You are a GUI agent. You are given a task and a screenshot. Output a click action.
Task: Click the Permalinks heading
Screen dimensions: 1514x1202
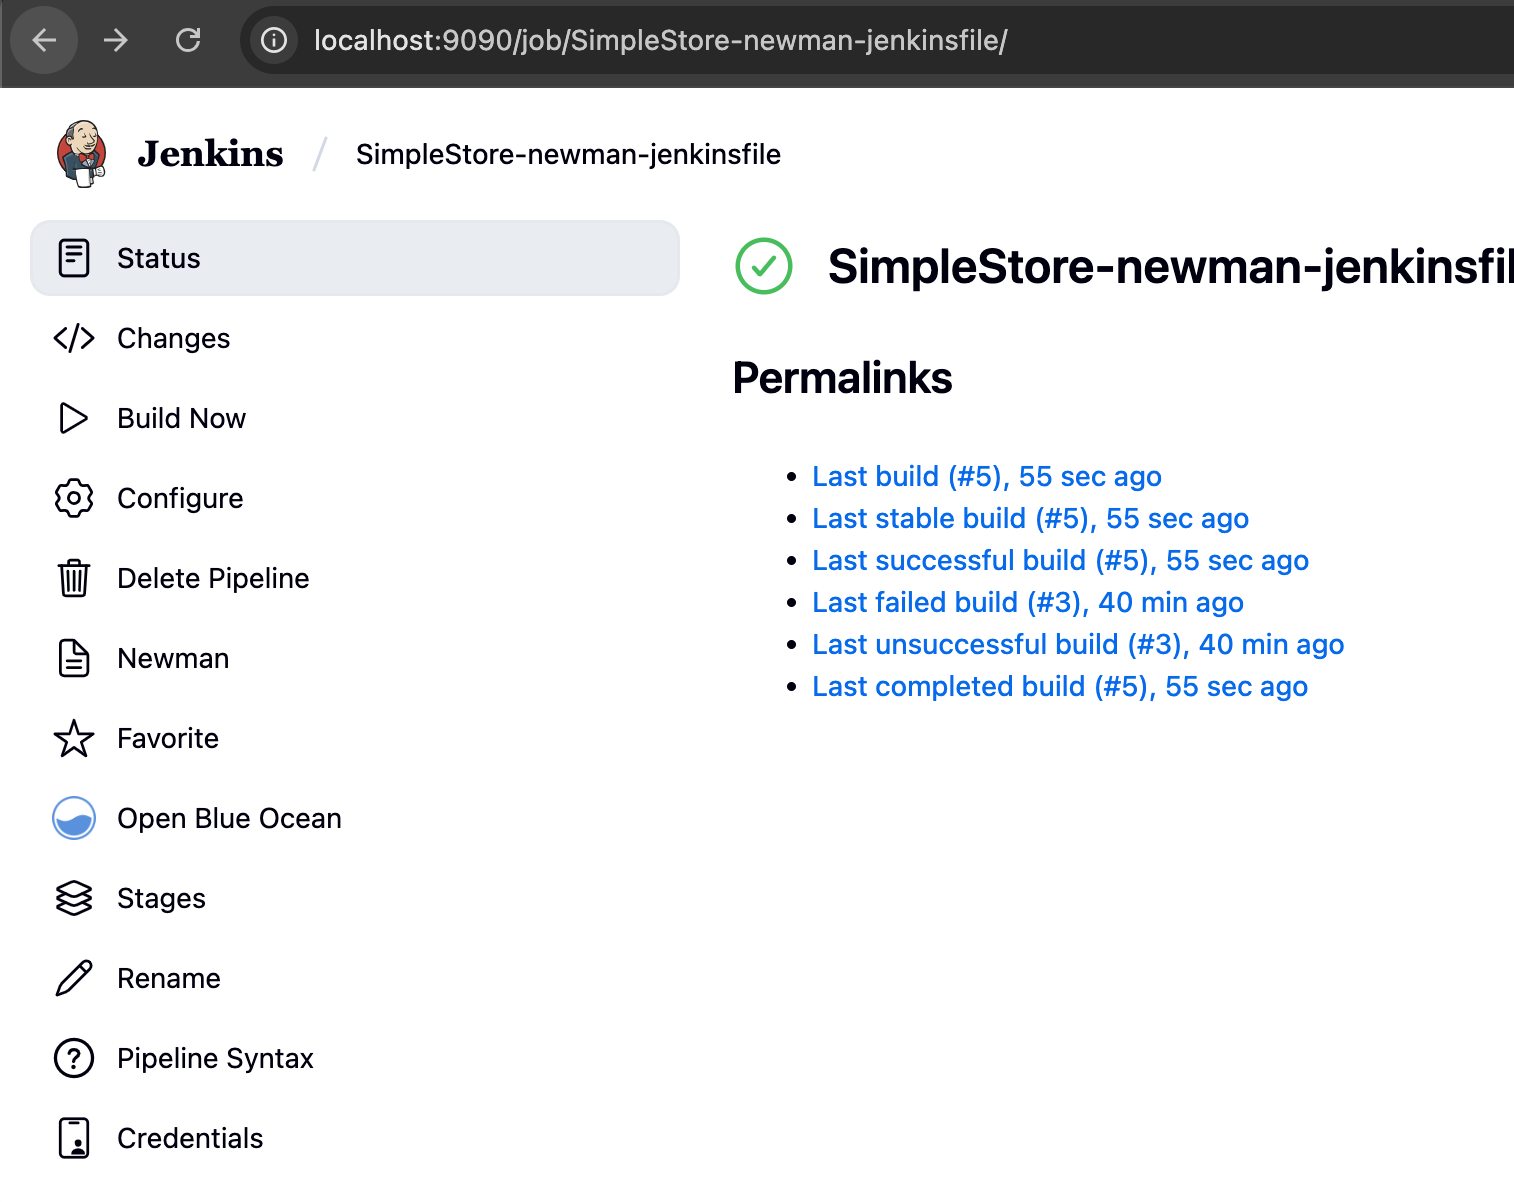pos(842,378)
